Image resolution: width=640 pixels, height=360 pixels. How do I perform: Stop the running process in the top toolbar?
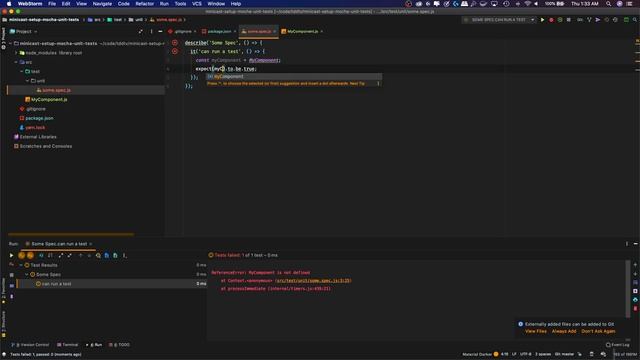(569, 20)
